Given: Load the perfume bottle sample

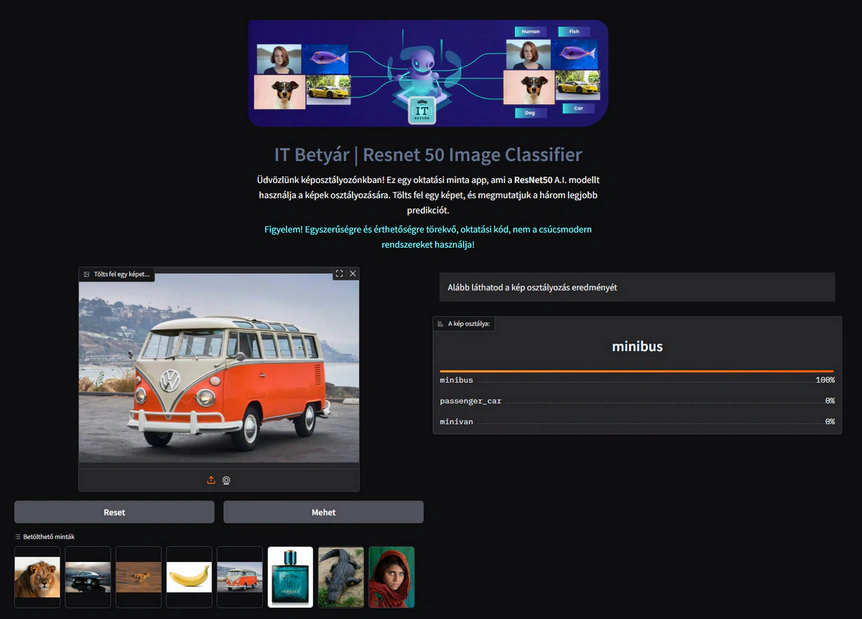Looking at the screenshot, I should (x=290, y=577).
